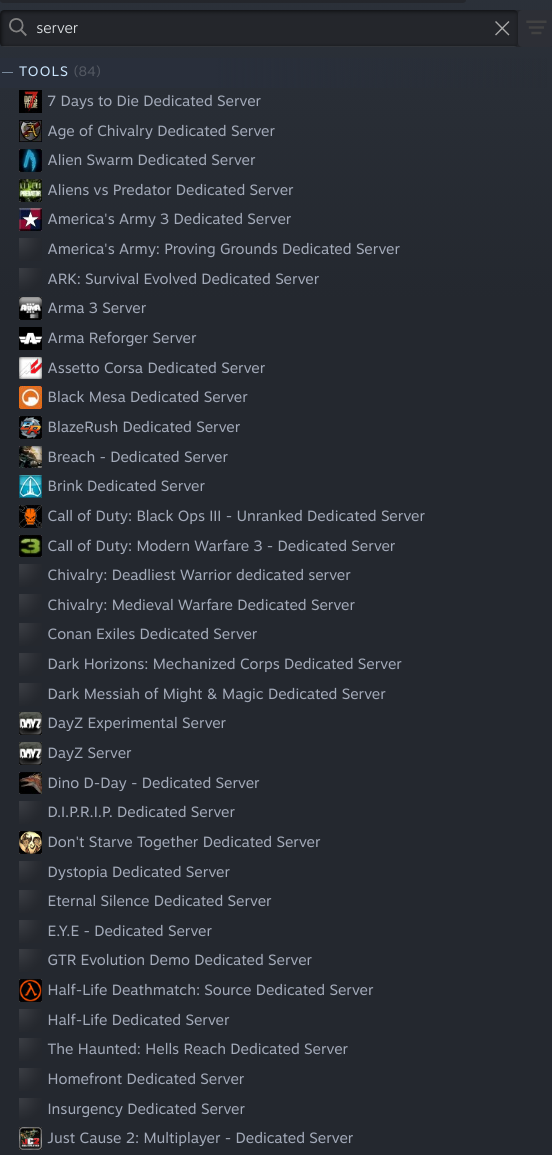This screenshot has width=552, height=1155.
Task: Click the Don't Starve Together icon
Action: coord(30,842)
